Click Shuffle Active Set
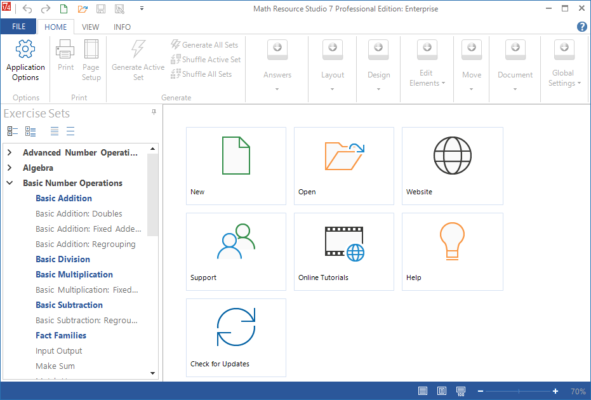The image size is (591, 400). click(x=206, y=59)
